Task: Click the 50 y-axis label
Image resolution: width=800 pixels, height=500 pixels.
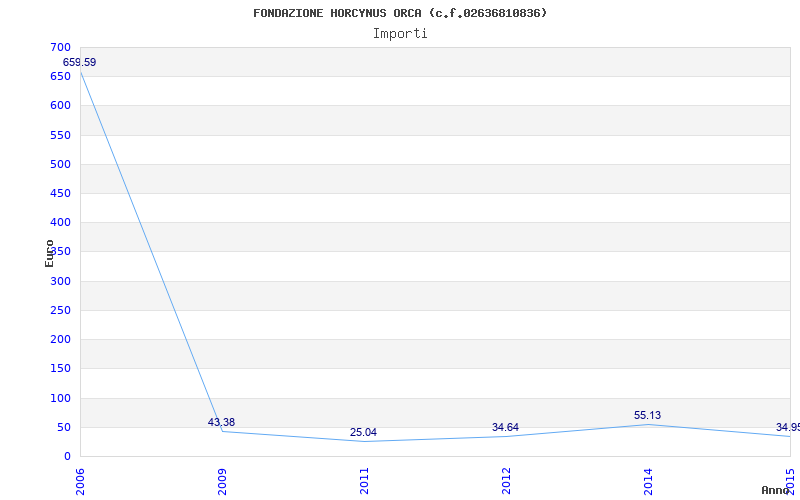Action: 64,427
